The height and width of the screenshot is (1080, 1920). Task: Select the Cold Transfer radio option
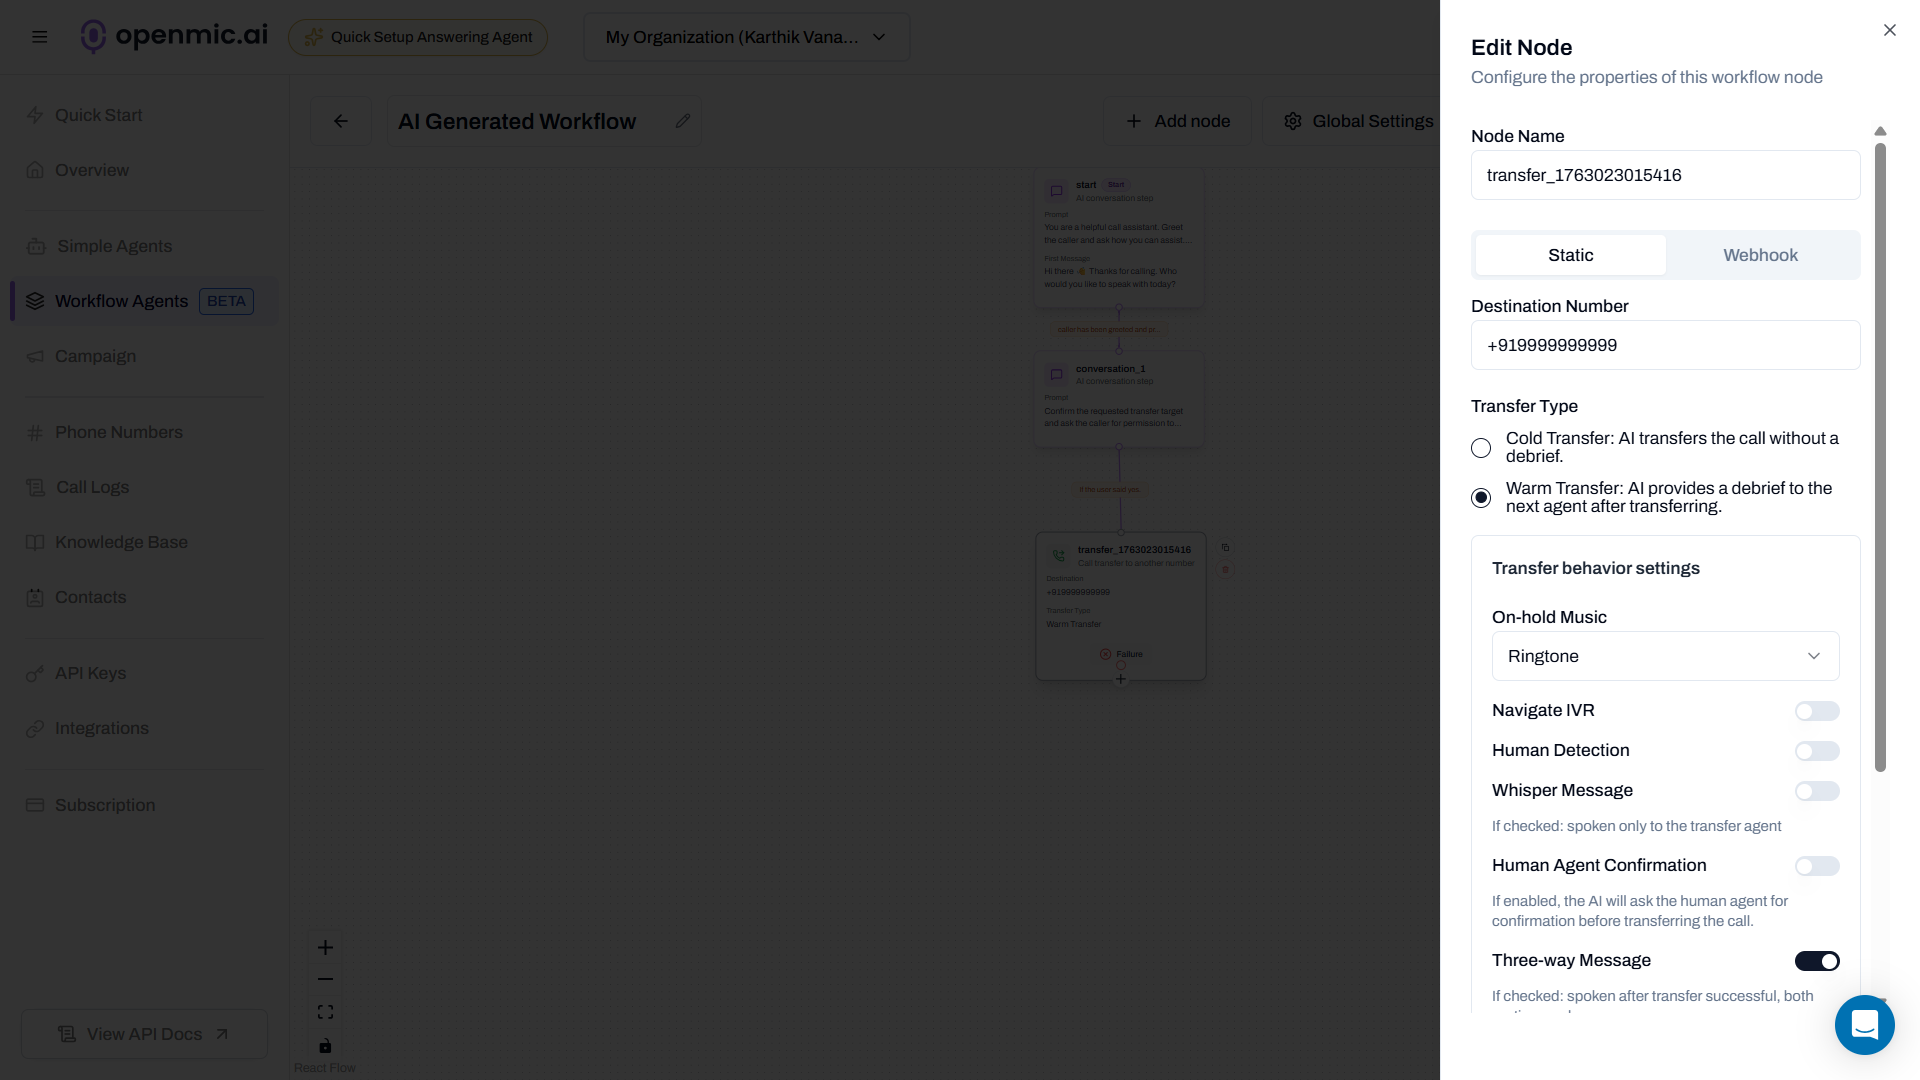1481,448
